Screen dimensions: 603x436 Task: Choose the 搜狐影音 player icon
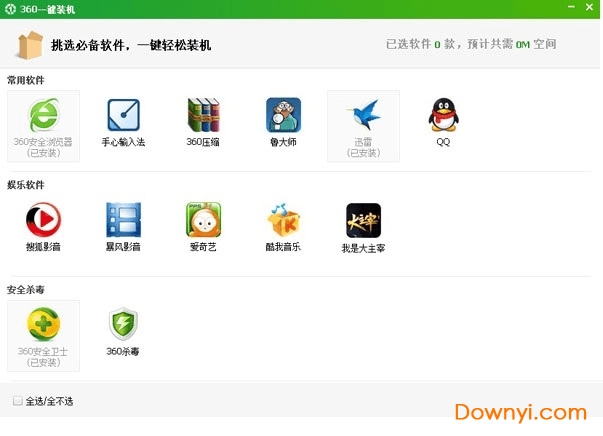coord(43,220)
